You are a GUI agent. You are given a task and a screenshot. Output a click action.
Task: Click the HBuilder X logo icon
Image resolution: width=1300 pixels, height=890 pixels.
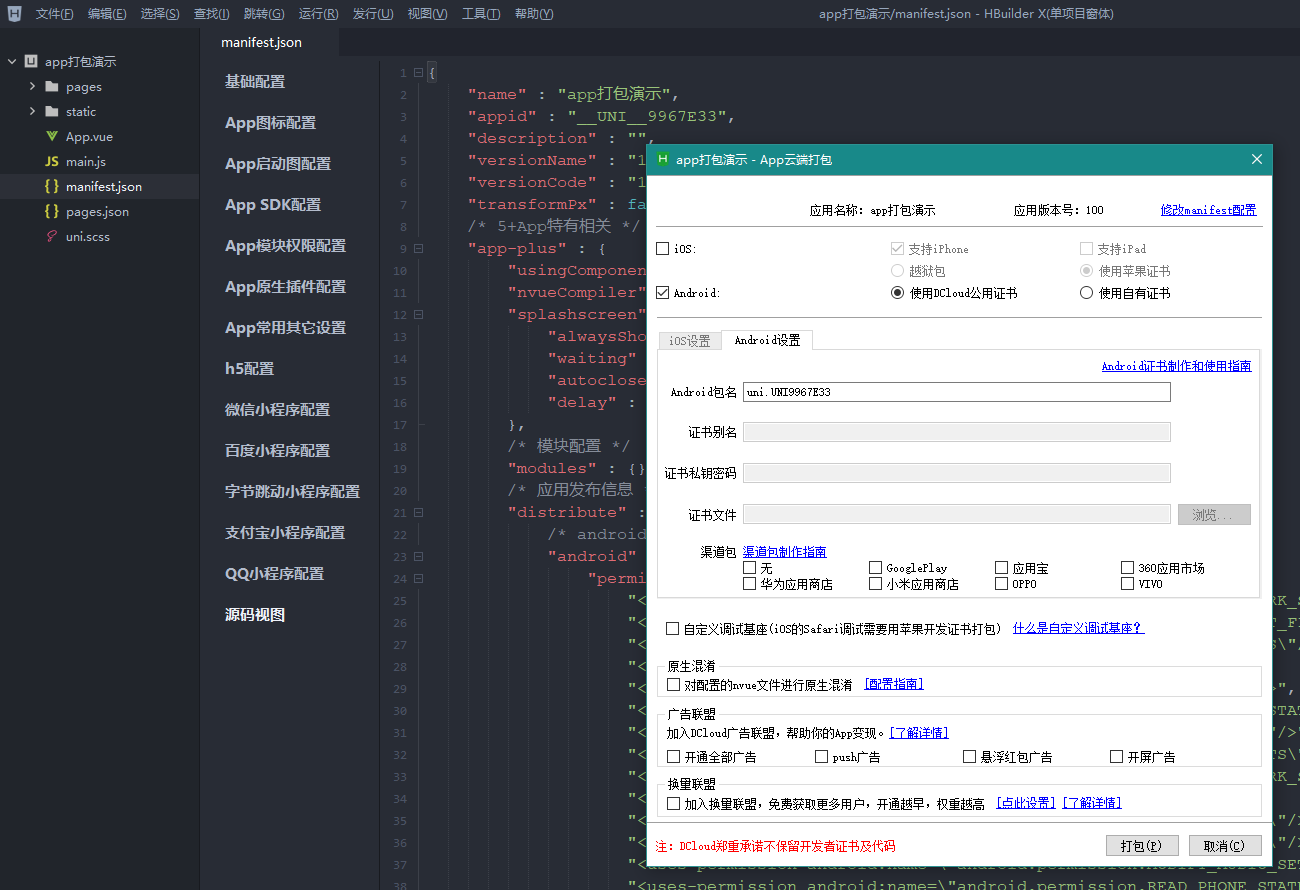[15, 14]
